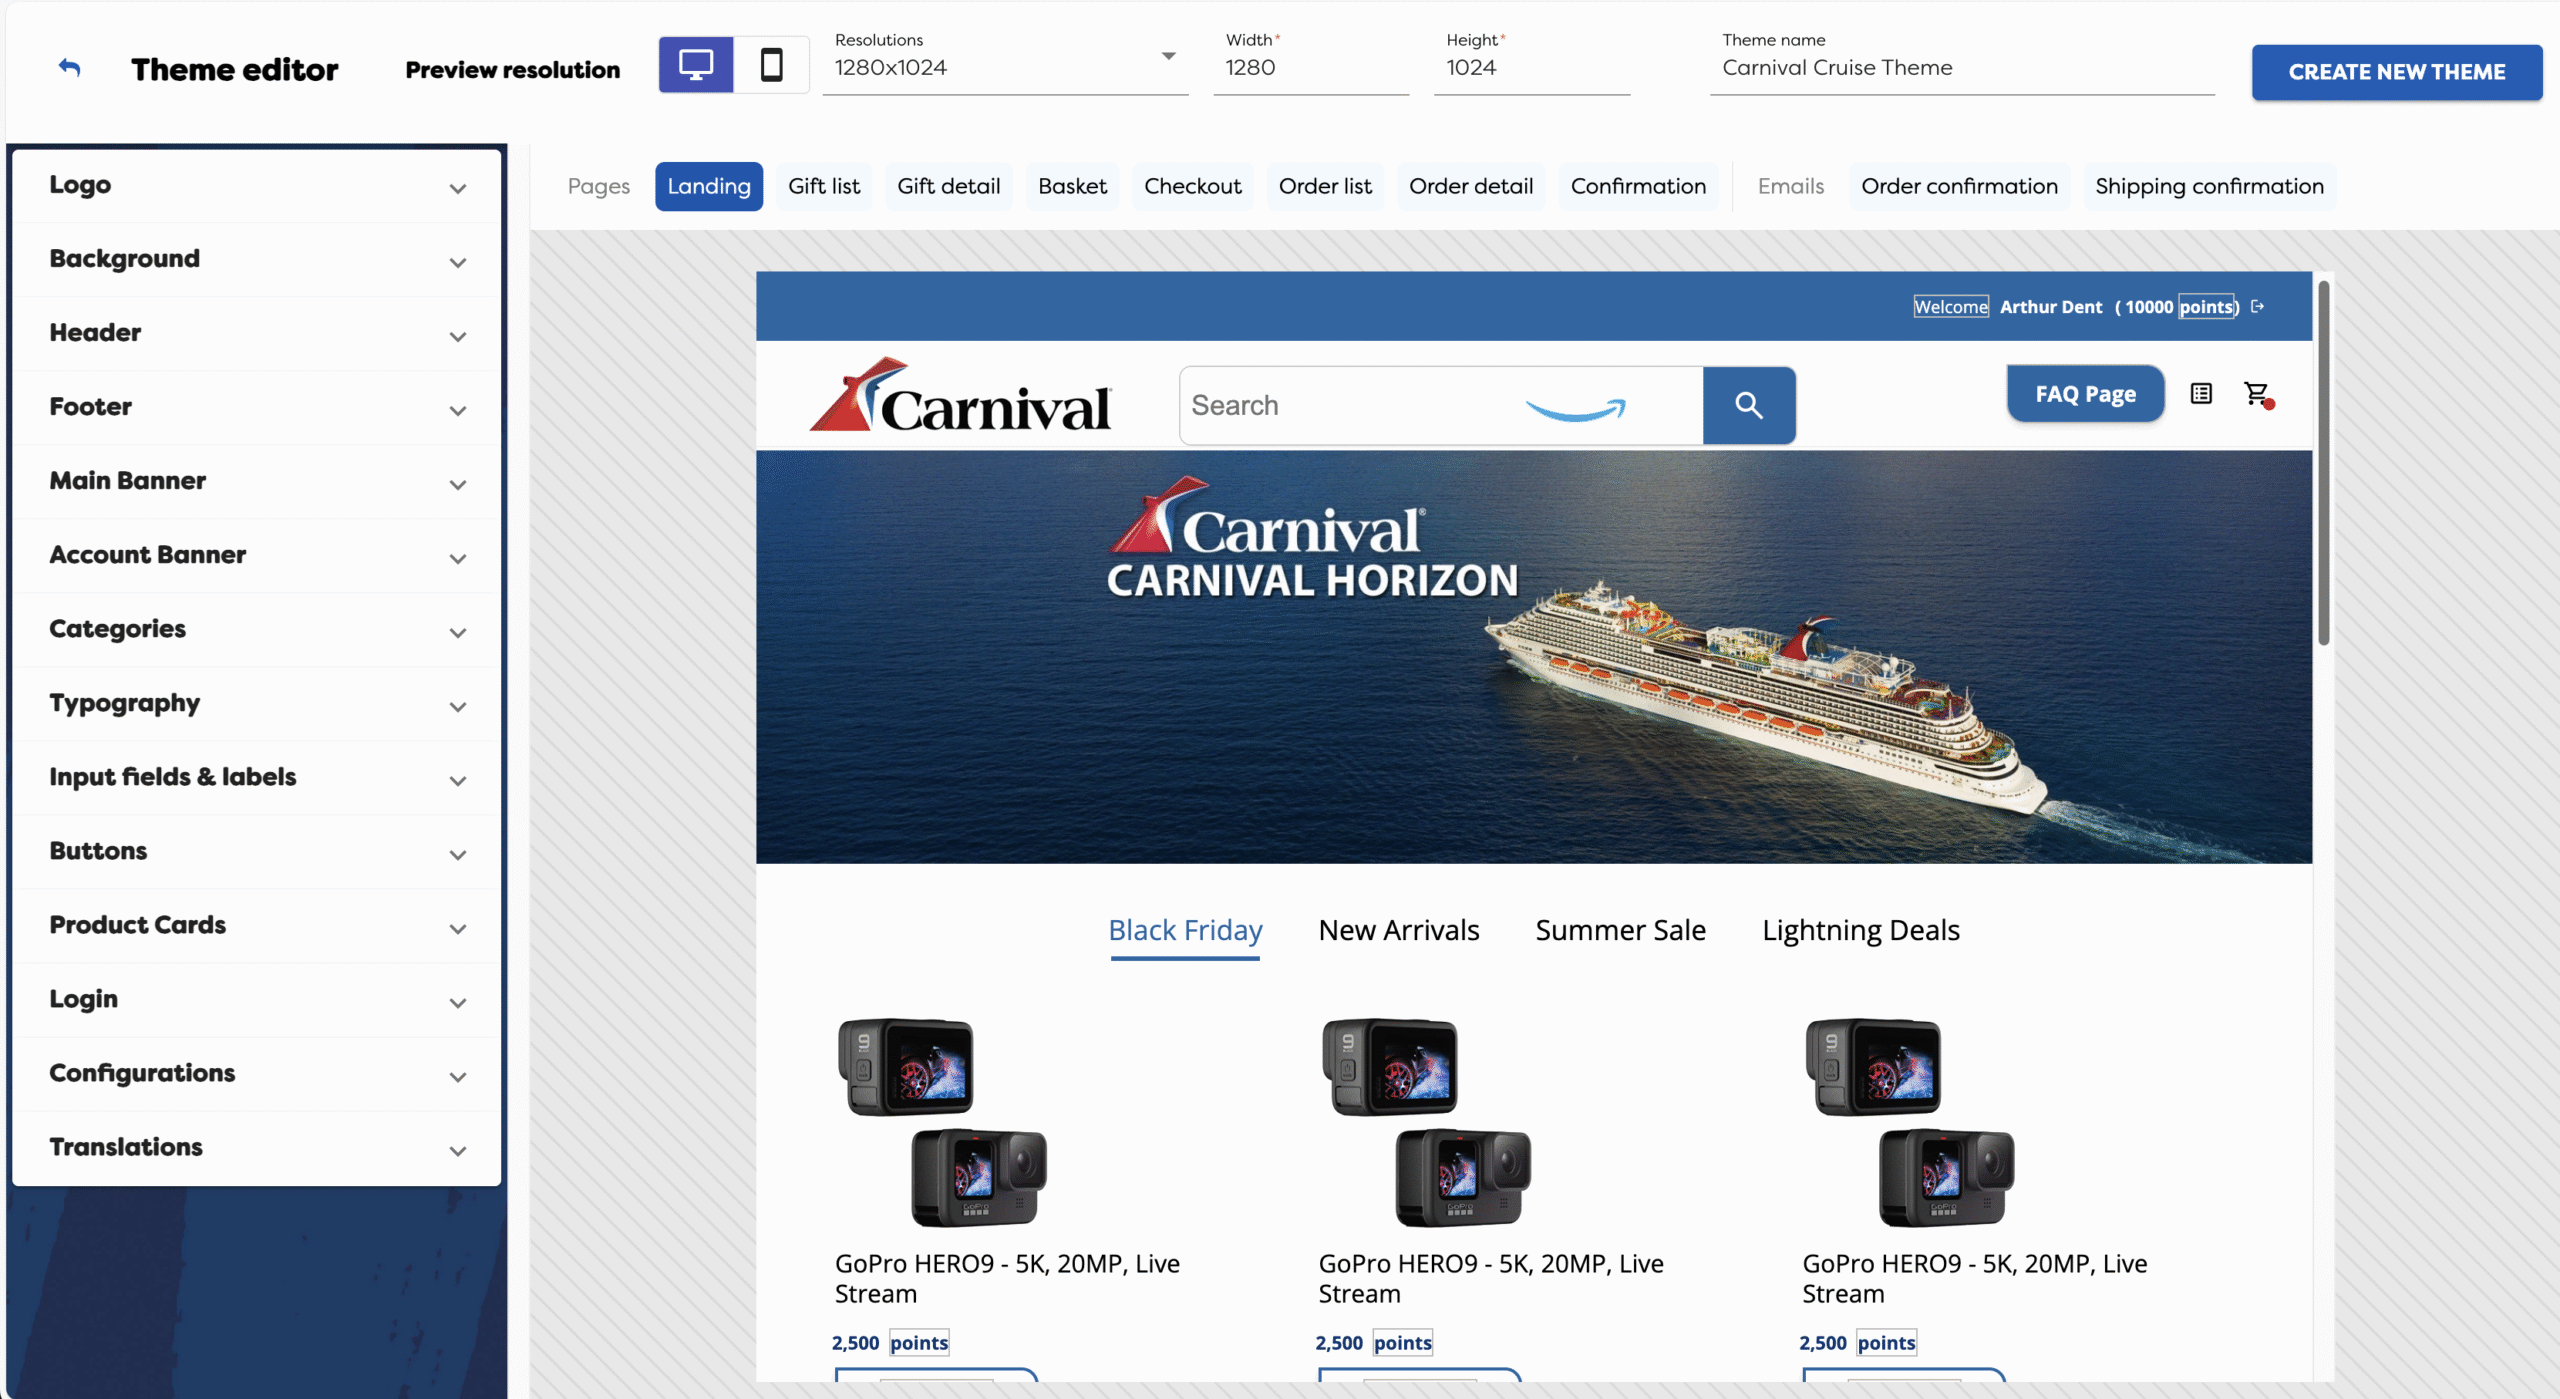Select the Summer Sale category tab
This screenshot has height=1399, width=2560.
coord(1620,931)
